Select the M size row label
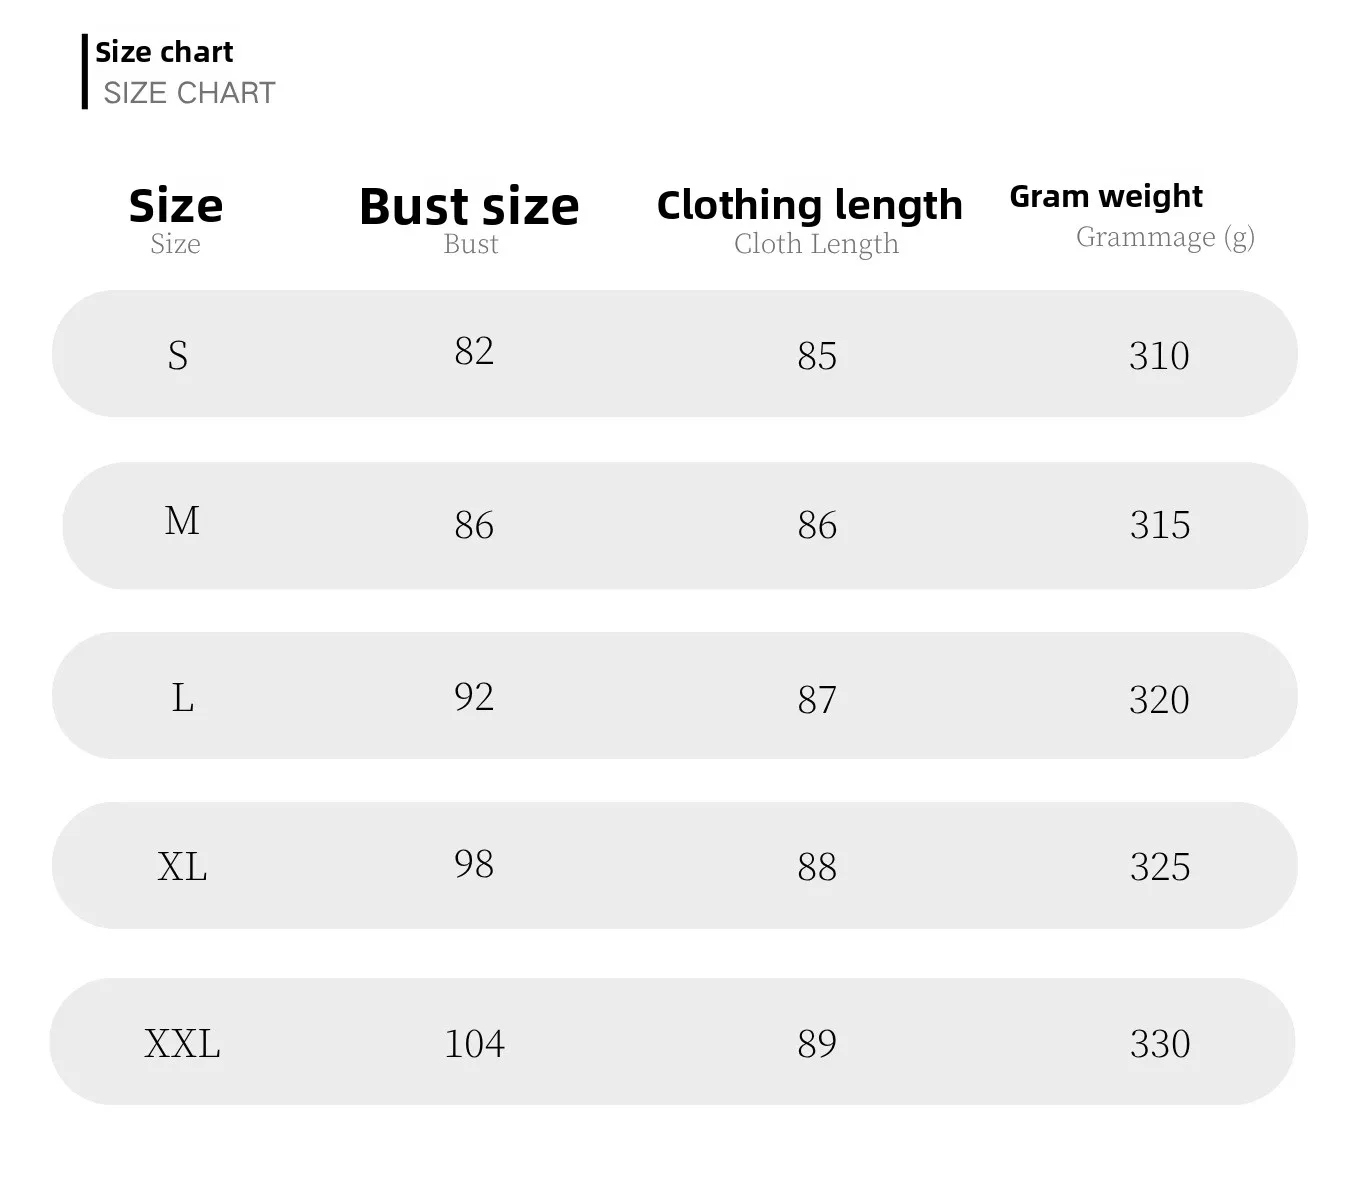This screenshot has height=1200, width=1350. coord(182,521)
